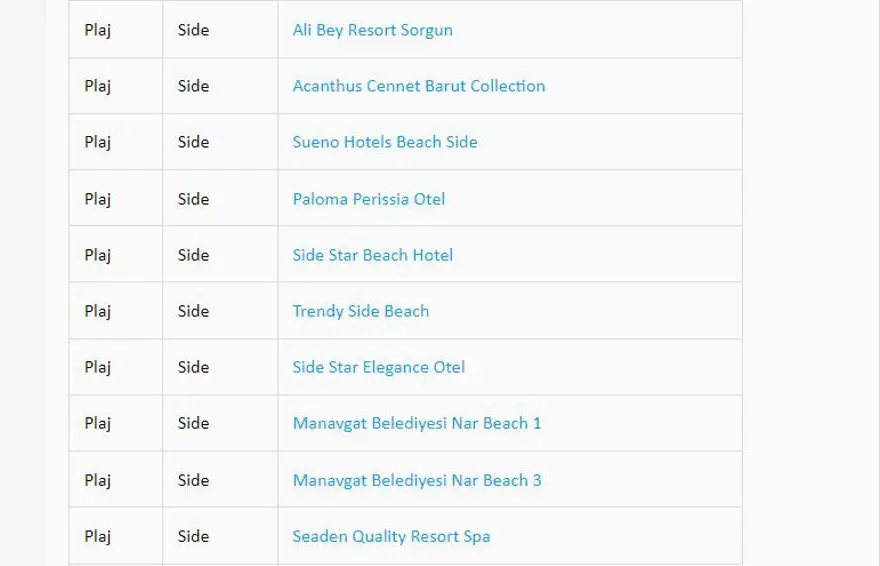Click the Trendy Side Beach link
This screenshot has width=880, height=566.
360,311
